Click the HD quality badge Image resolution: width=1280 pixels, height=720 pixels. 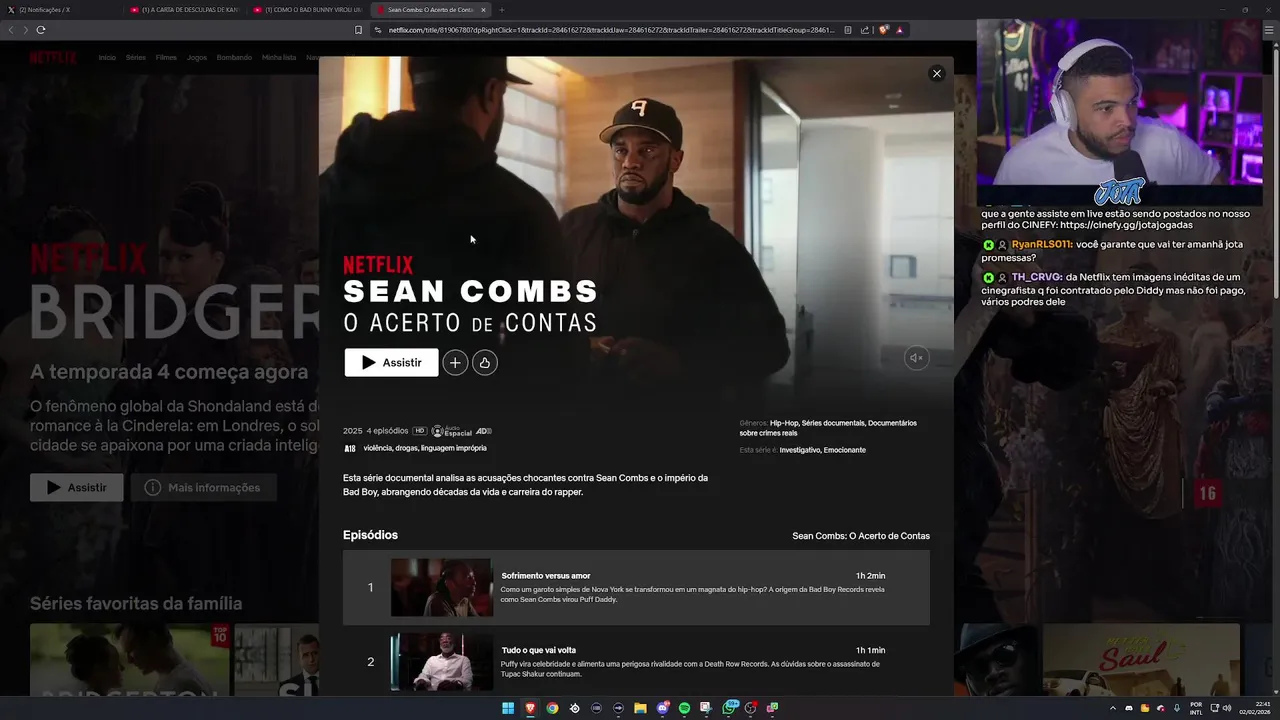(420, 431)
